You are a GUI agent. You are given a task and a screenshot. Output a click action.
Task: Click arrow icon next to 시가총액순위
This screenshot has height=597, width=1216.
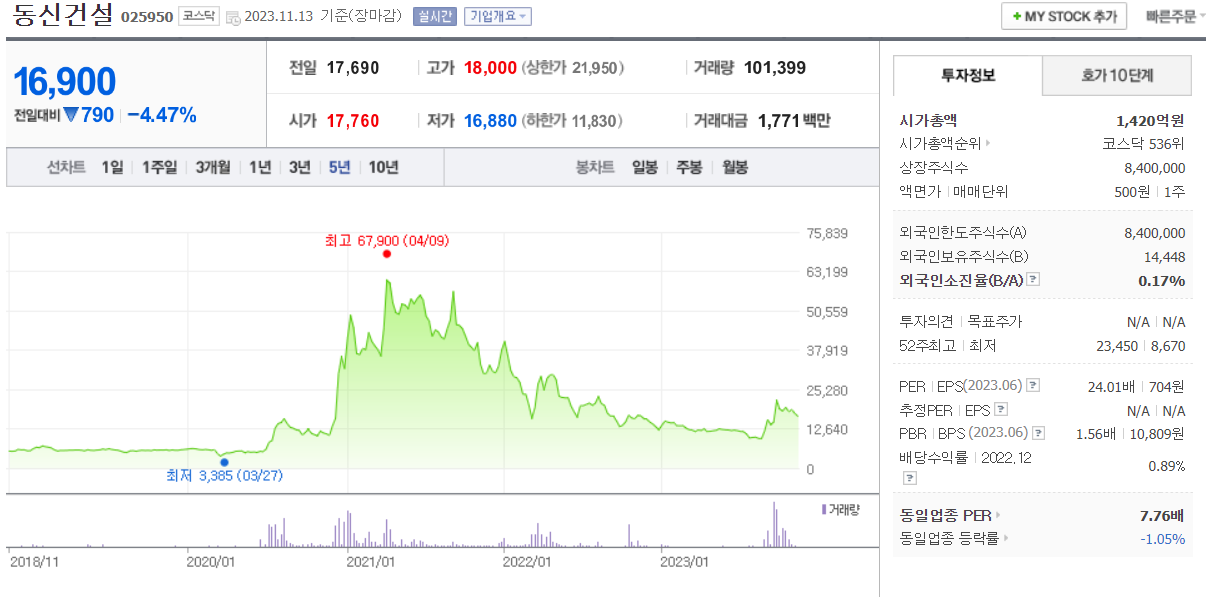988,144
